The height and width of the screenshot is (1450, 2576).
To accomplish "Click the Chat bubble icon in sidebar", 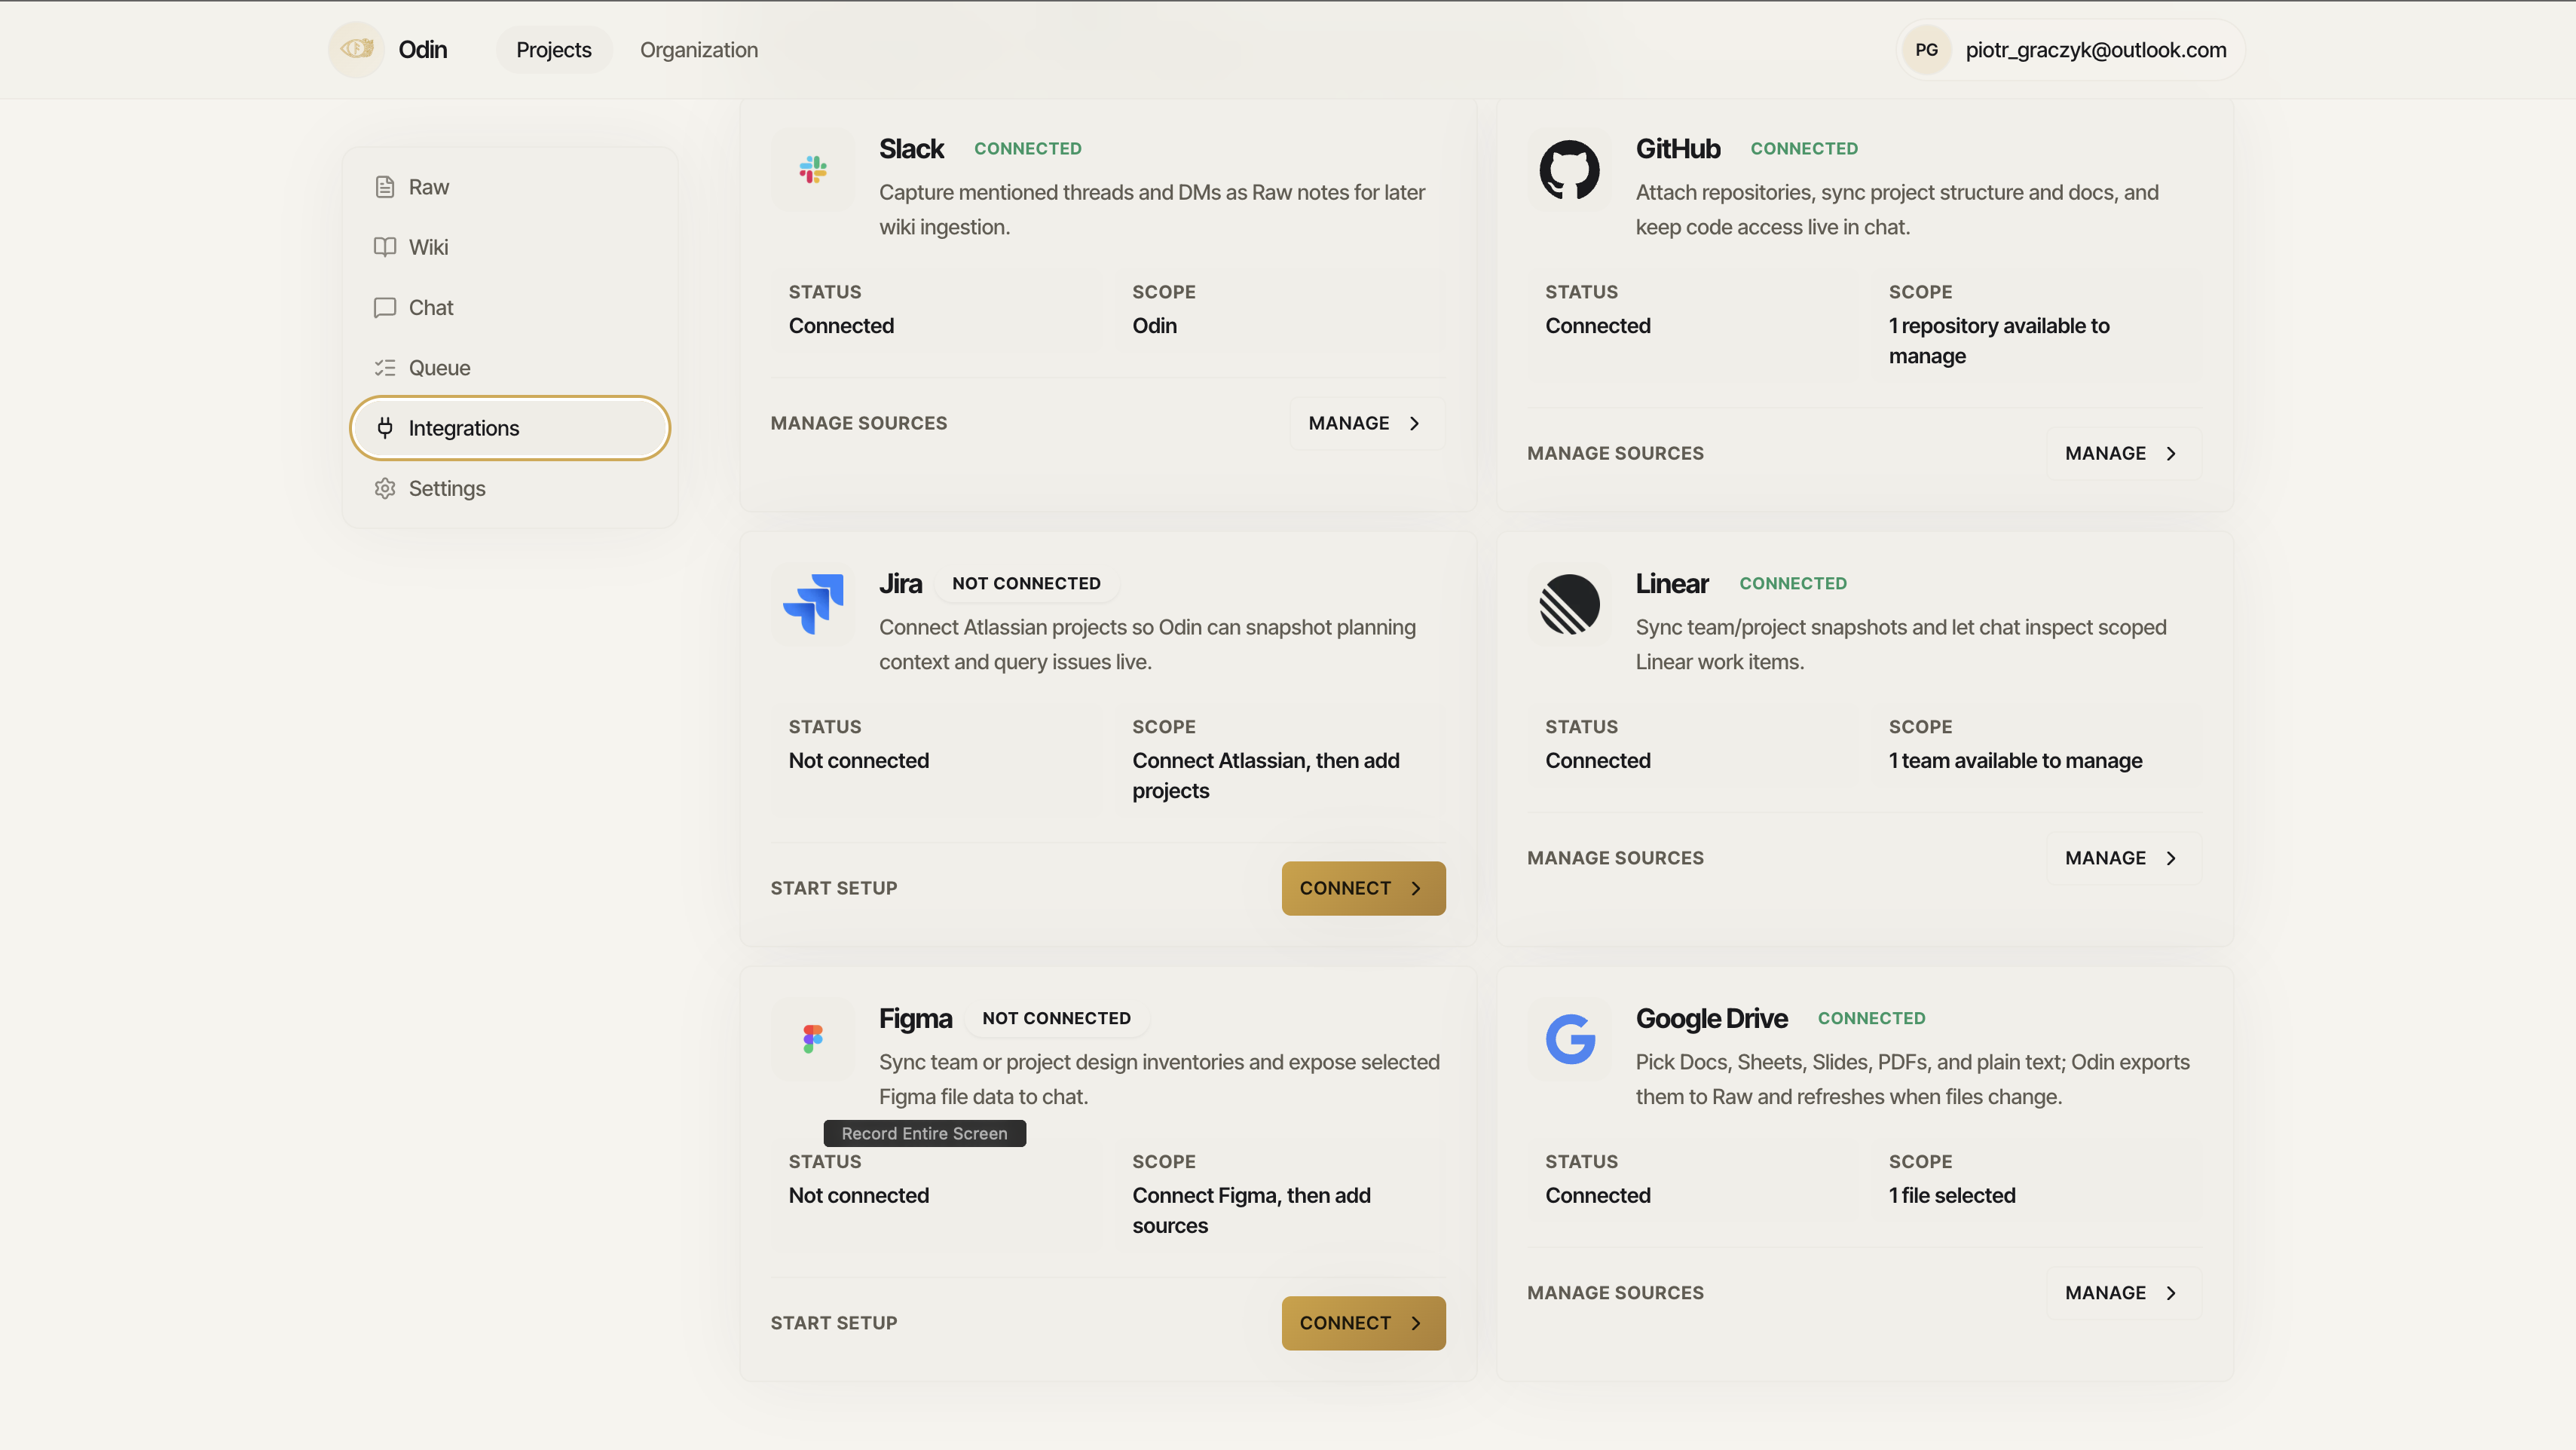I will tap(385, 307).
